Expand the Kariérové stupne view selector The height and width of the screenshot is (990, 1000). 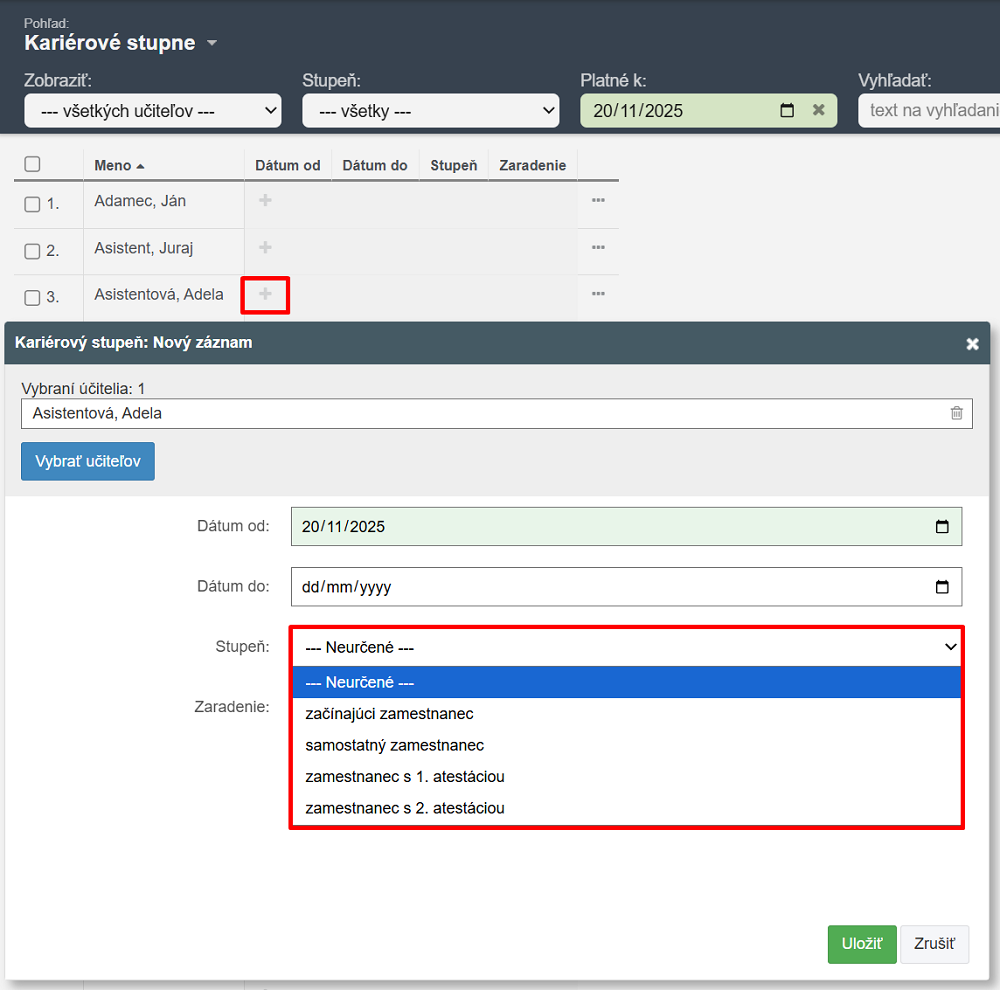211,44
